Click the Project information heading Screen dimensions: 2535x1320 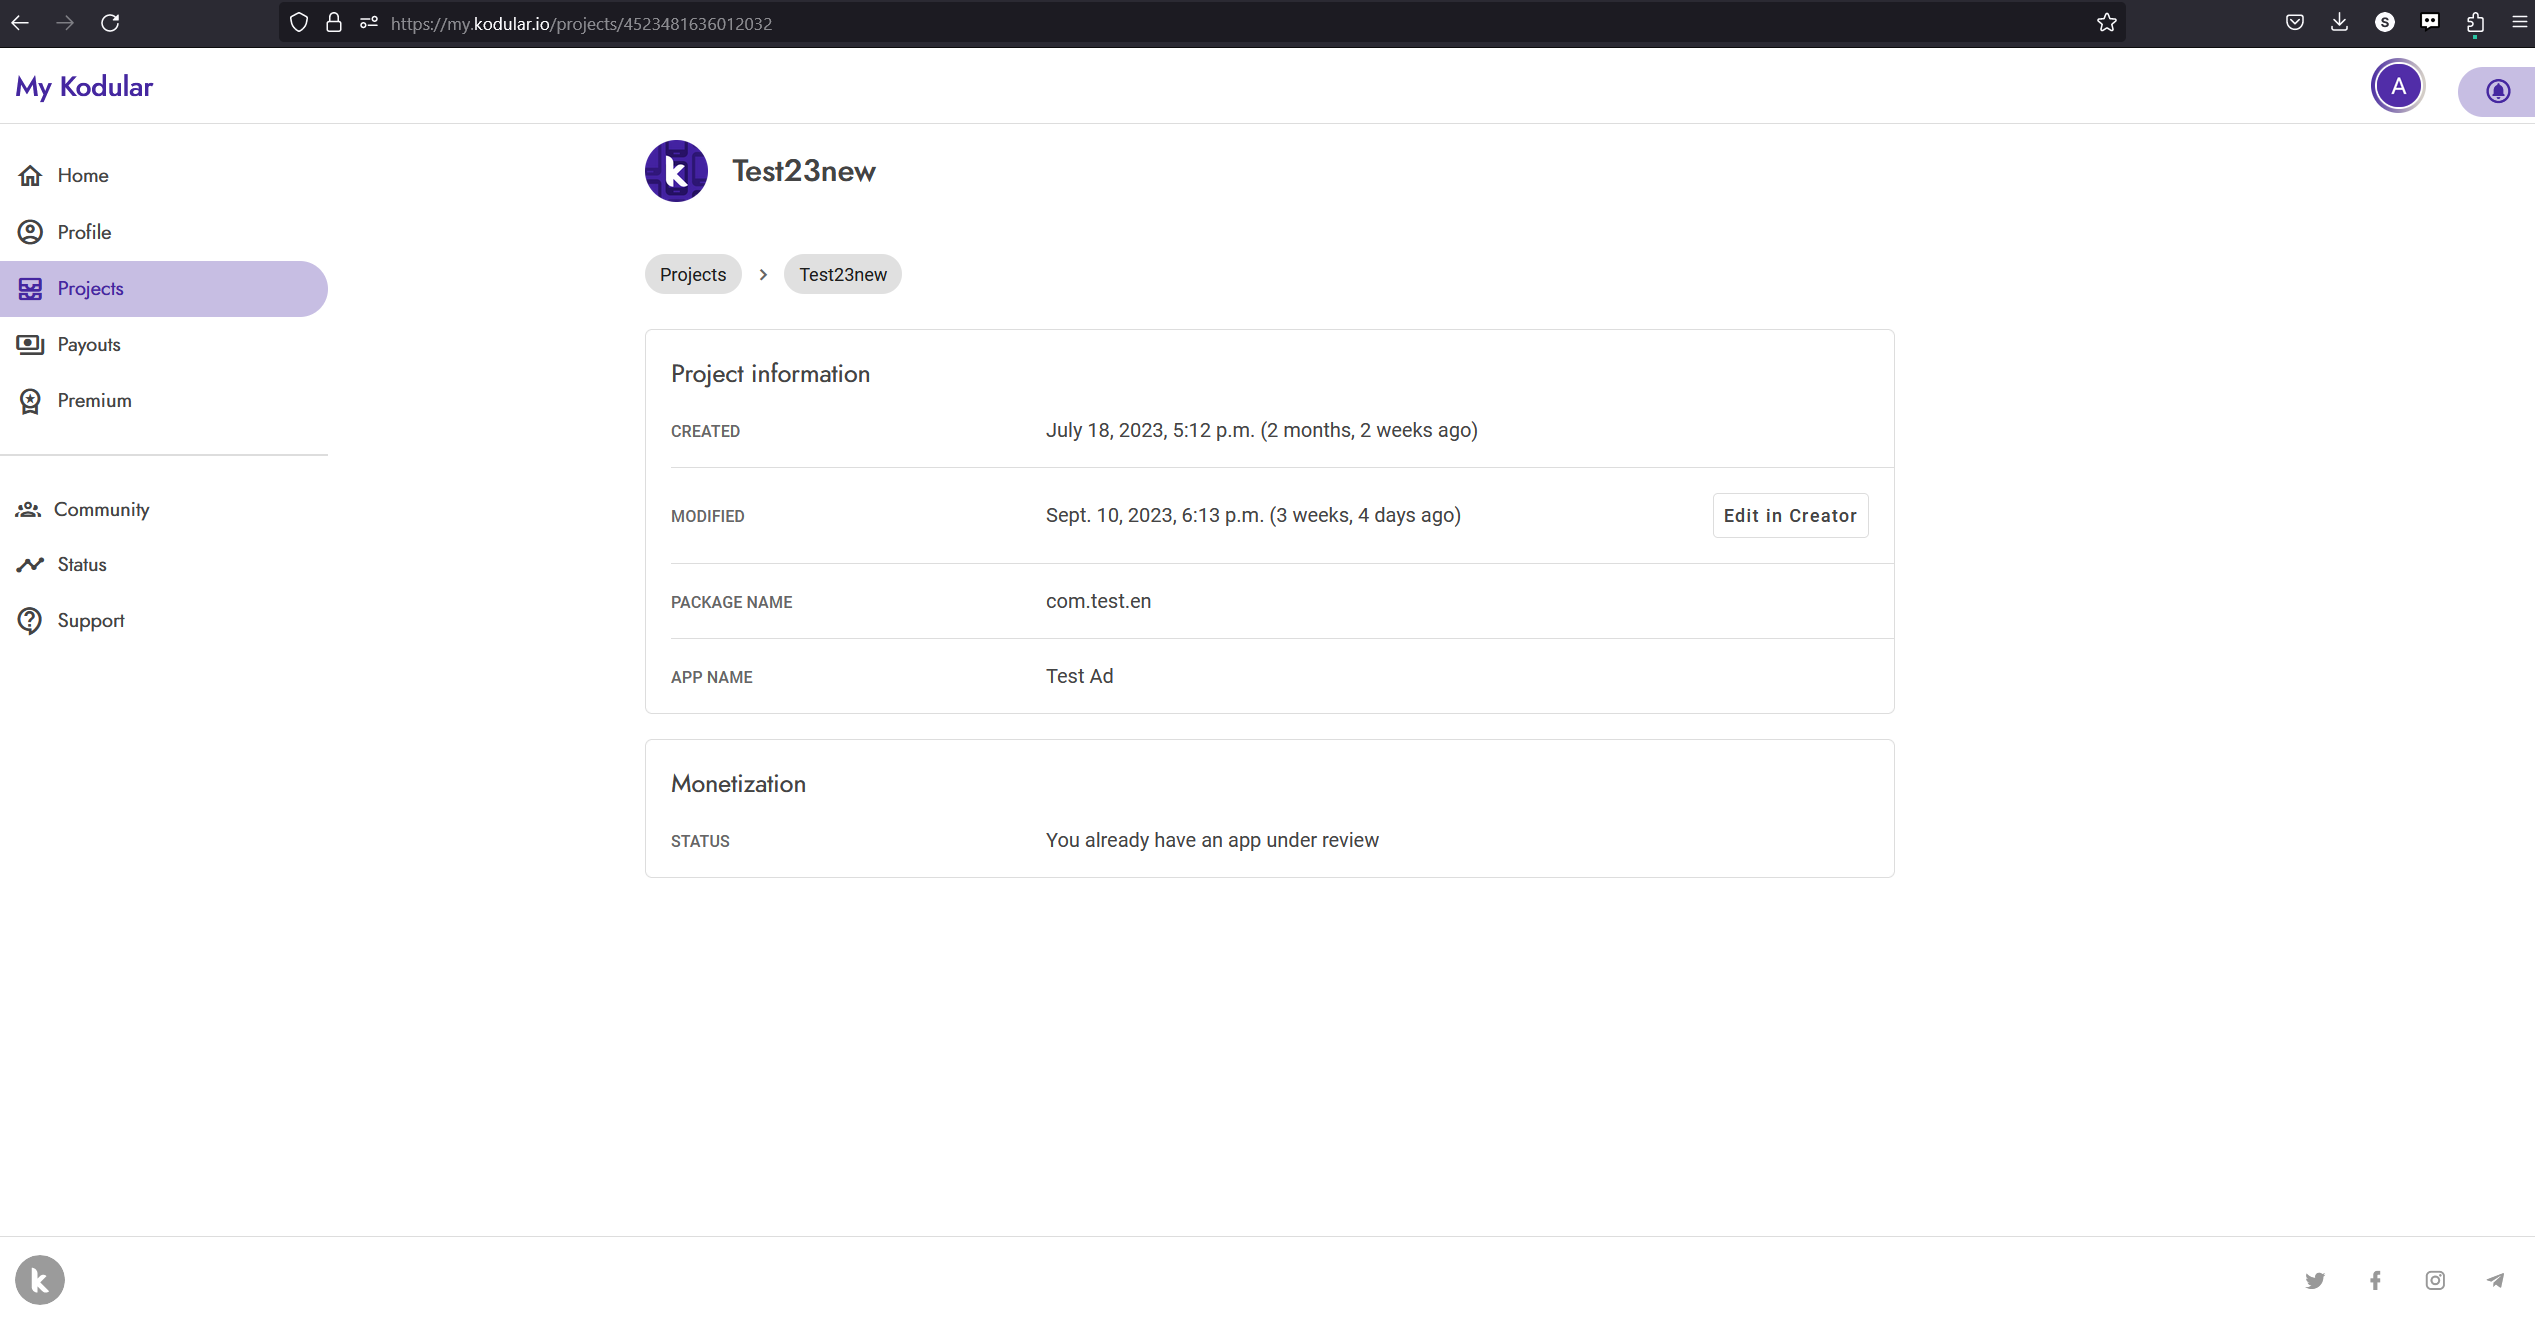pos(770,374)
